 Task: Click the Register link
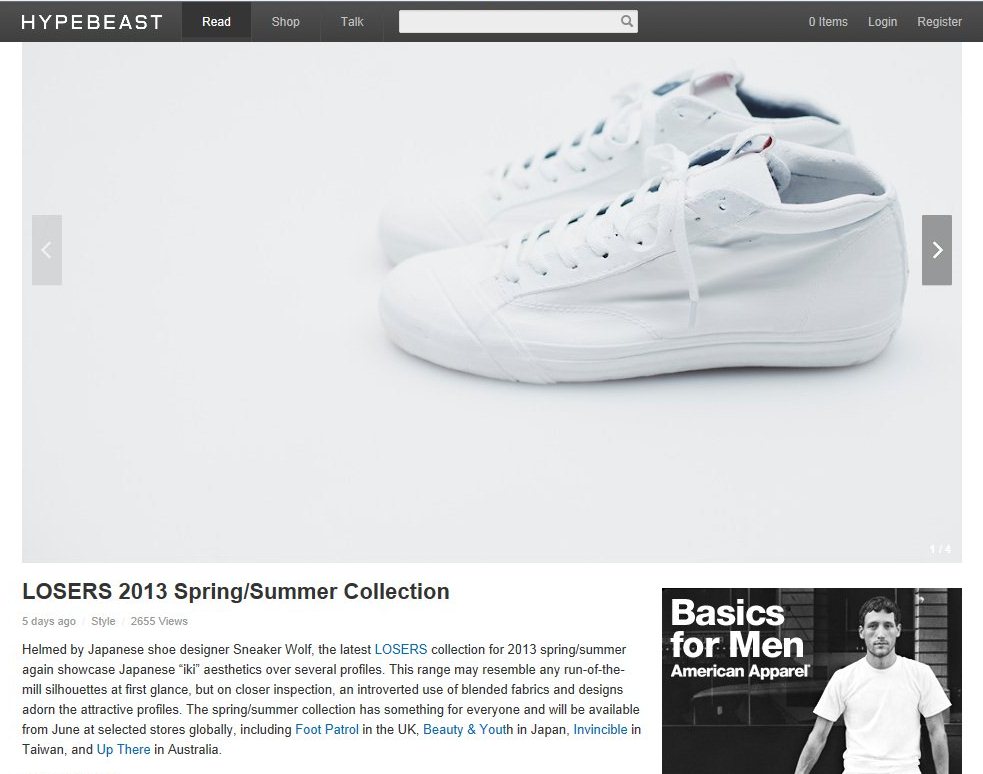[x=939, y=22]
